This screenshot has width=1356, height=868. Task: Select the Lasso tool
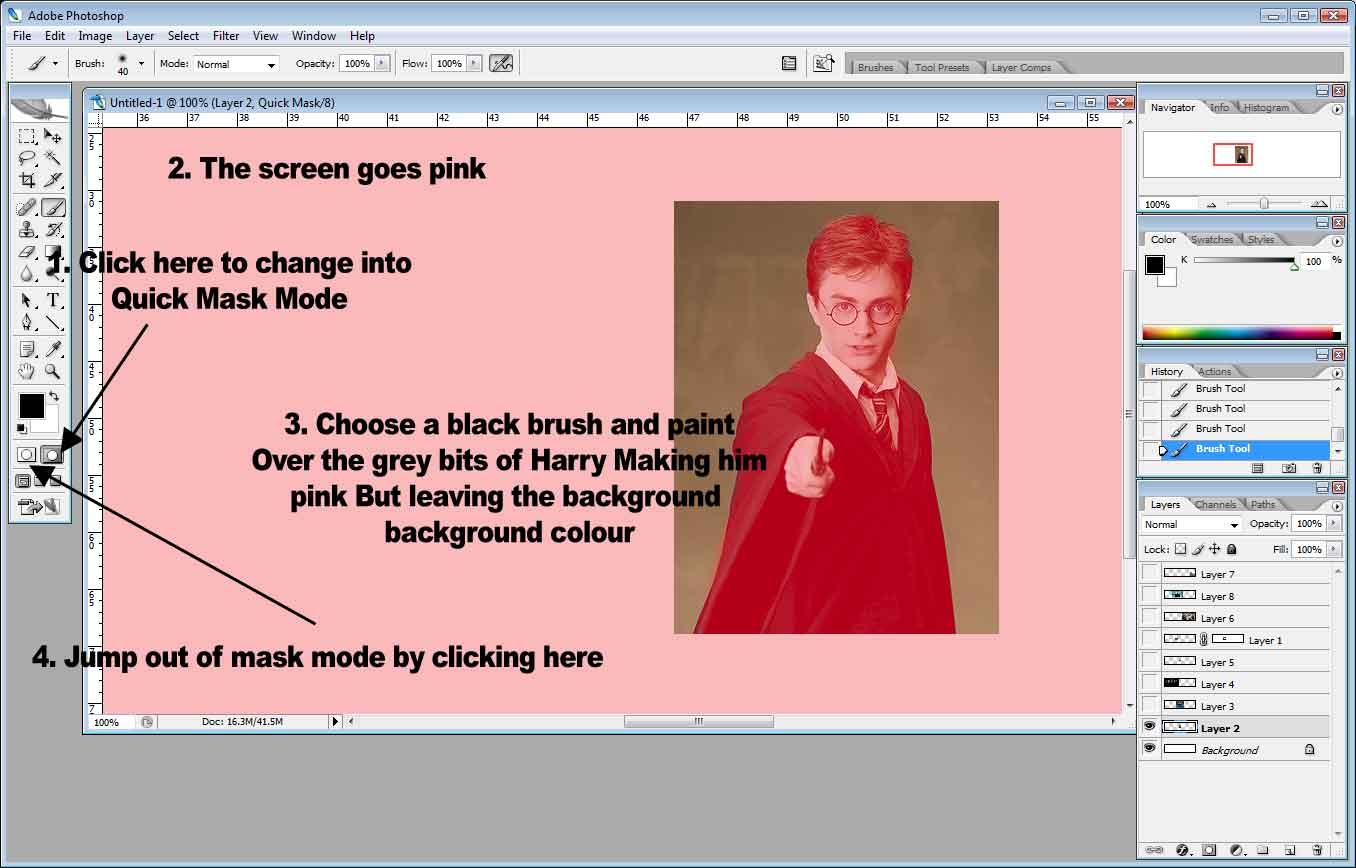[x=27, y=158]
